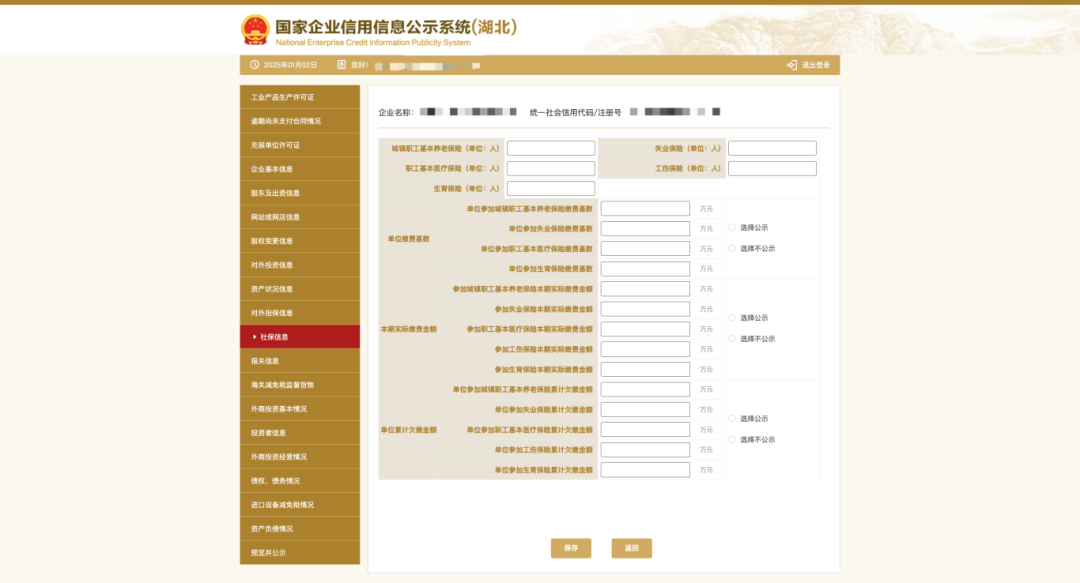Viewport: 1080px width, 583px height.
Task: Click the 单位缴费基数 group label
Action: (408, 238)
